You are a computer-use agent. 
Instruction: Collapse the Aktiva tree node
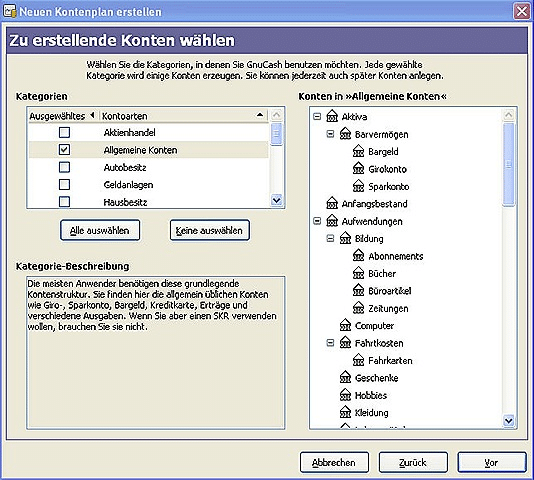[x=317, y=117]
